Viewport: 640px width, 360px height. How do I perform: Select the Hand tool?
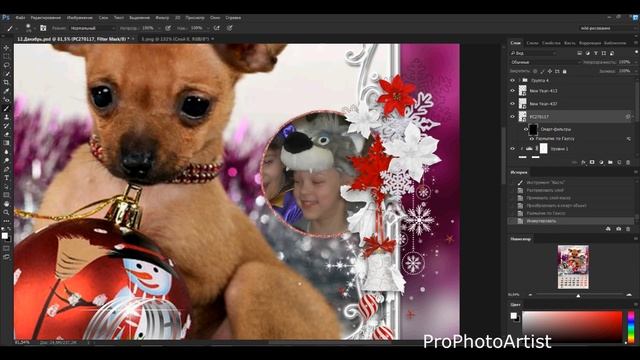6,204
